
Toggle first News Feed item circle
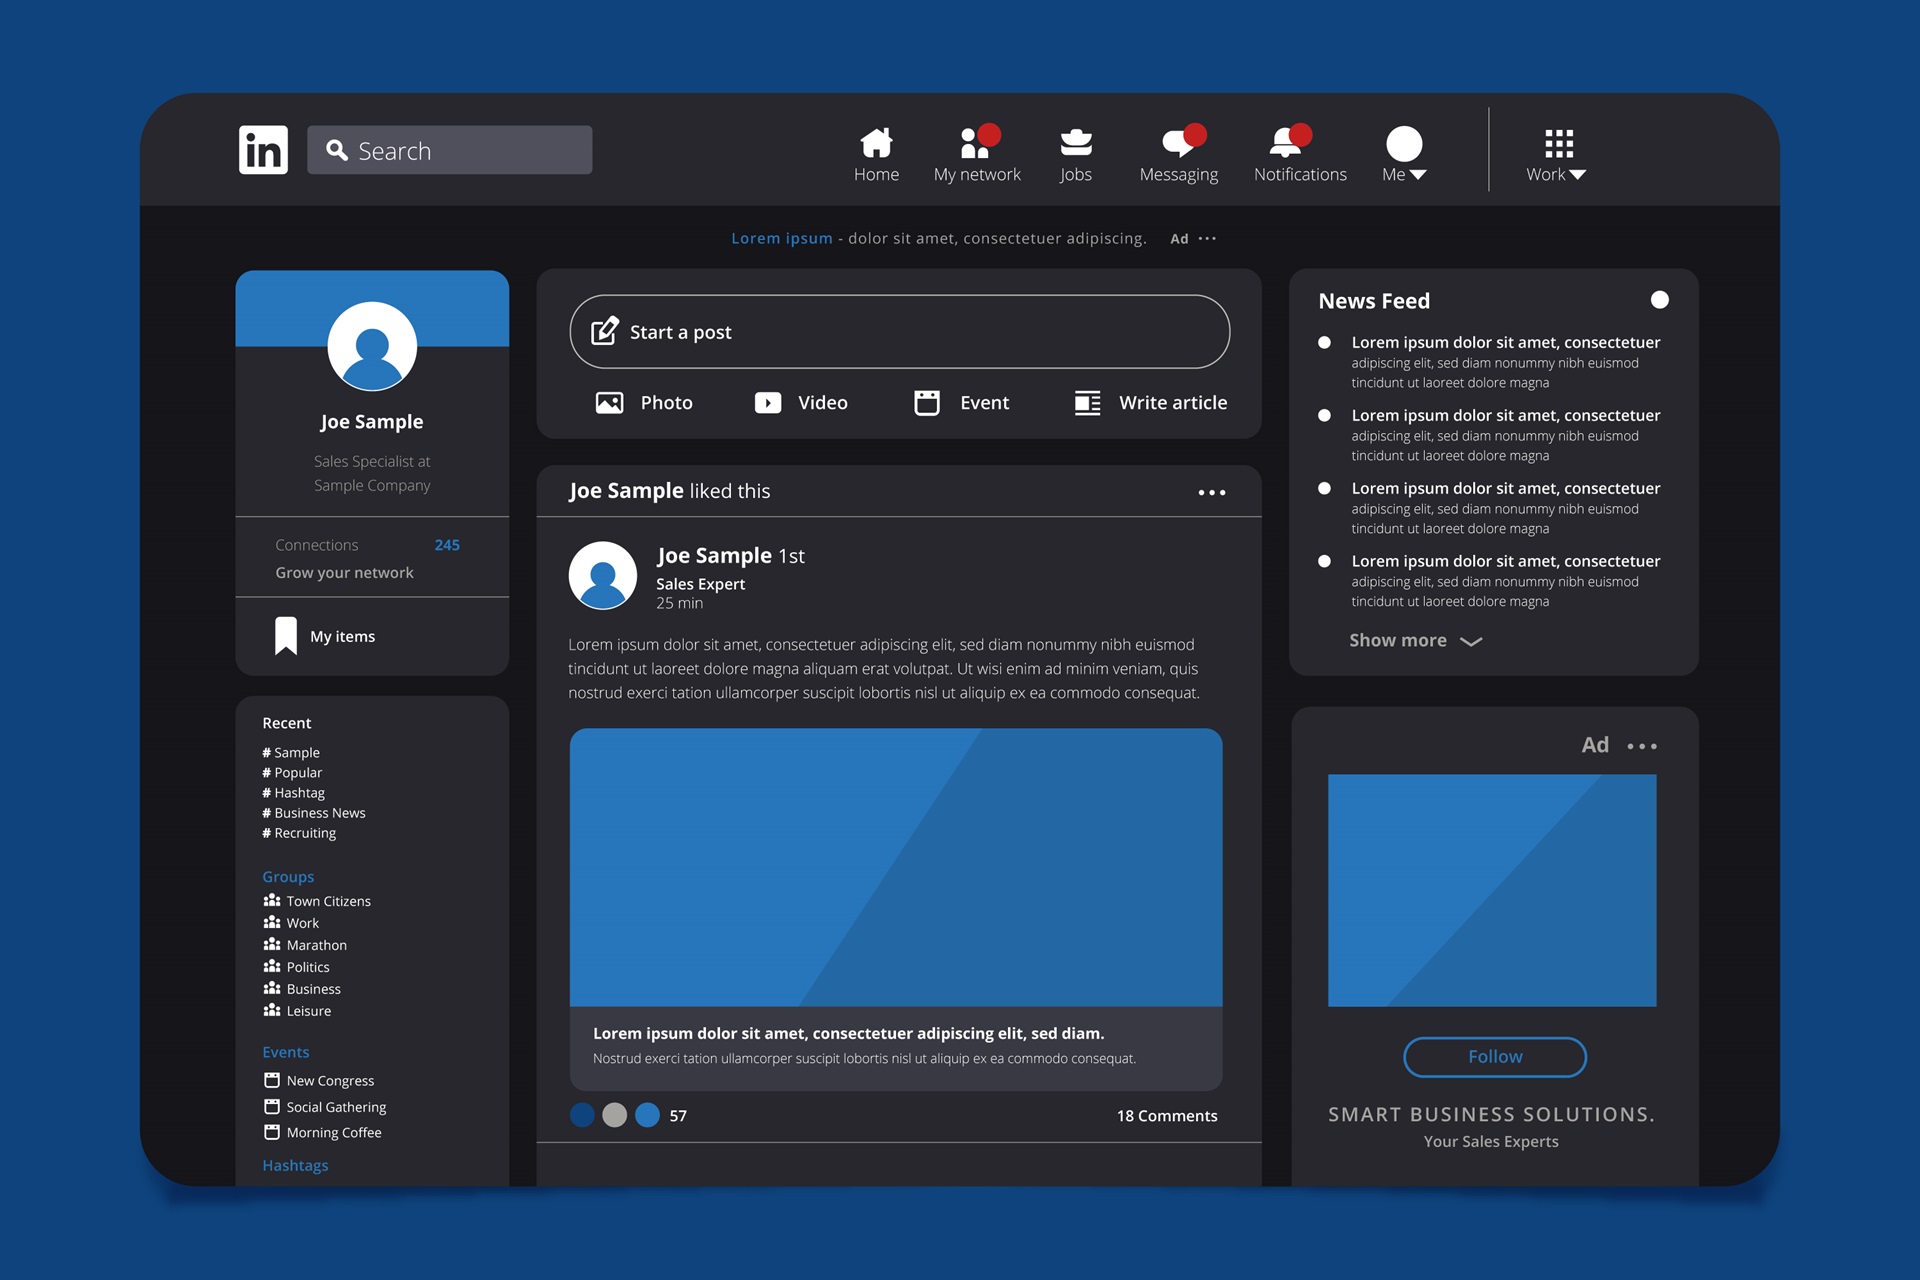coord(1326,343)
